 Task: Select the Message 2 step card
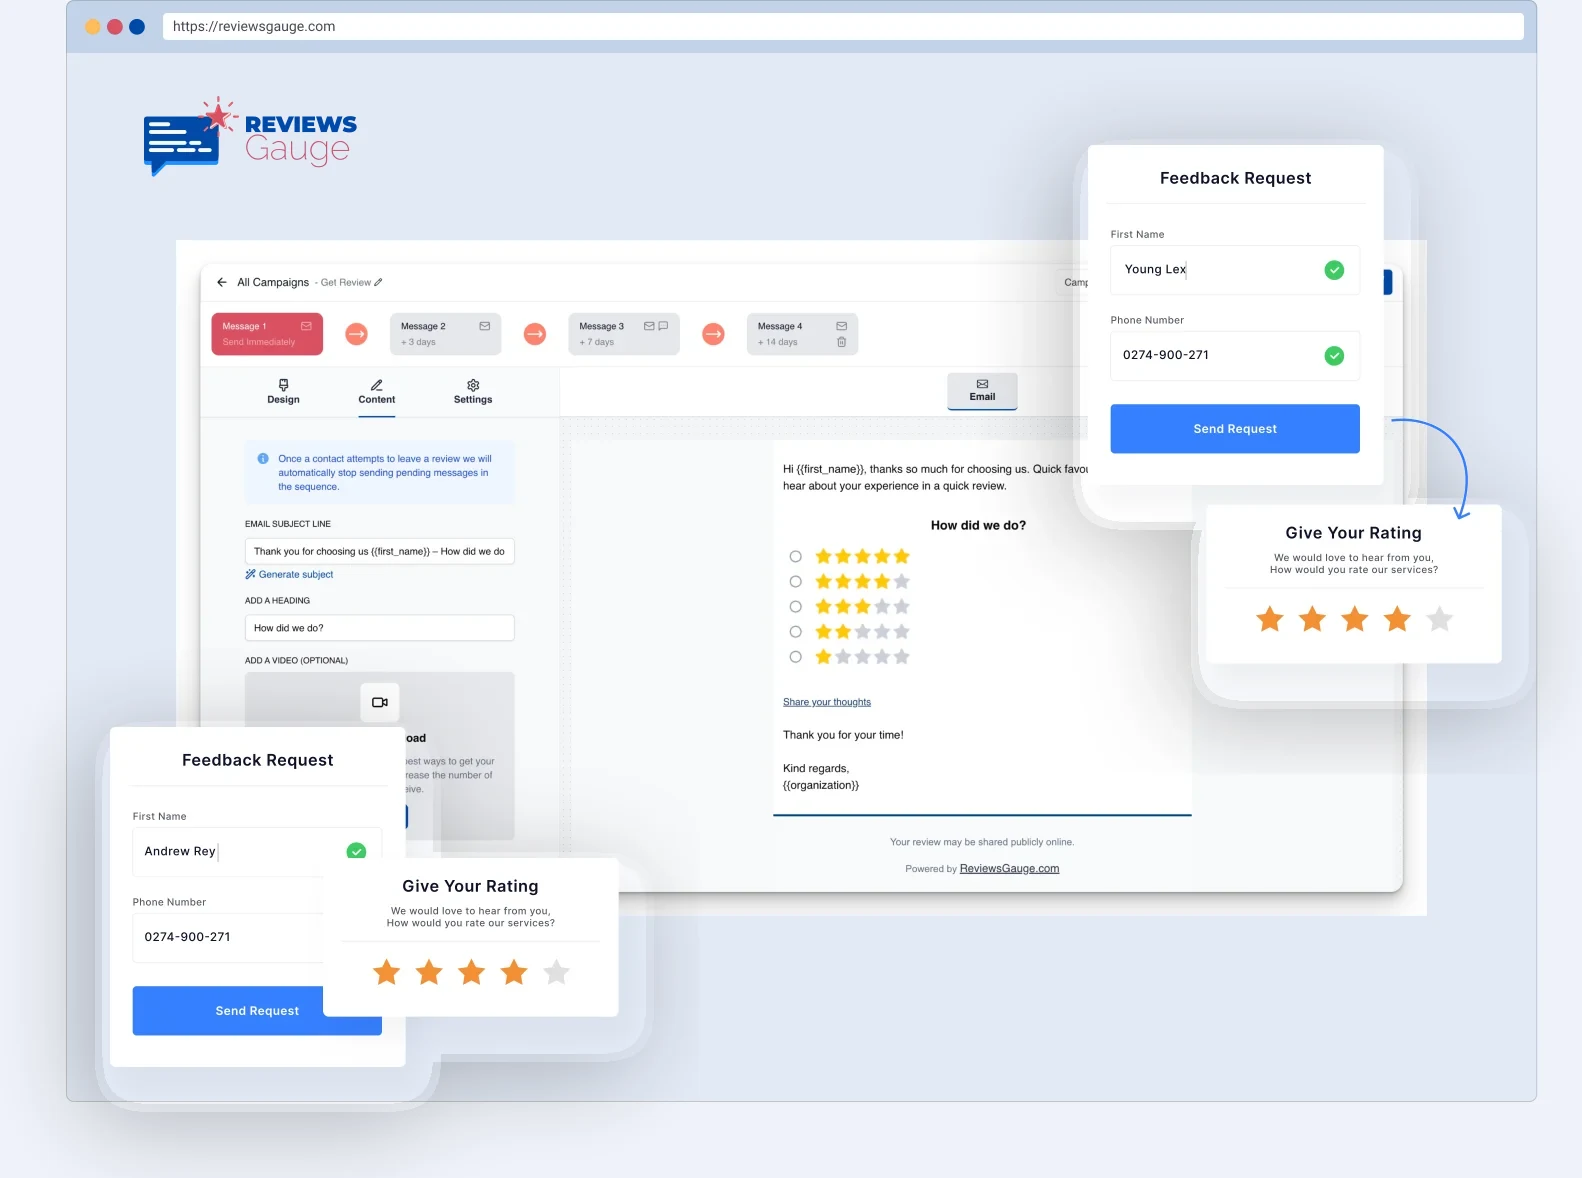pos(445,334)
